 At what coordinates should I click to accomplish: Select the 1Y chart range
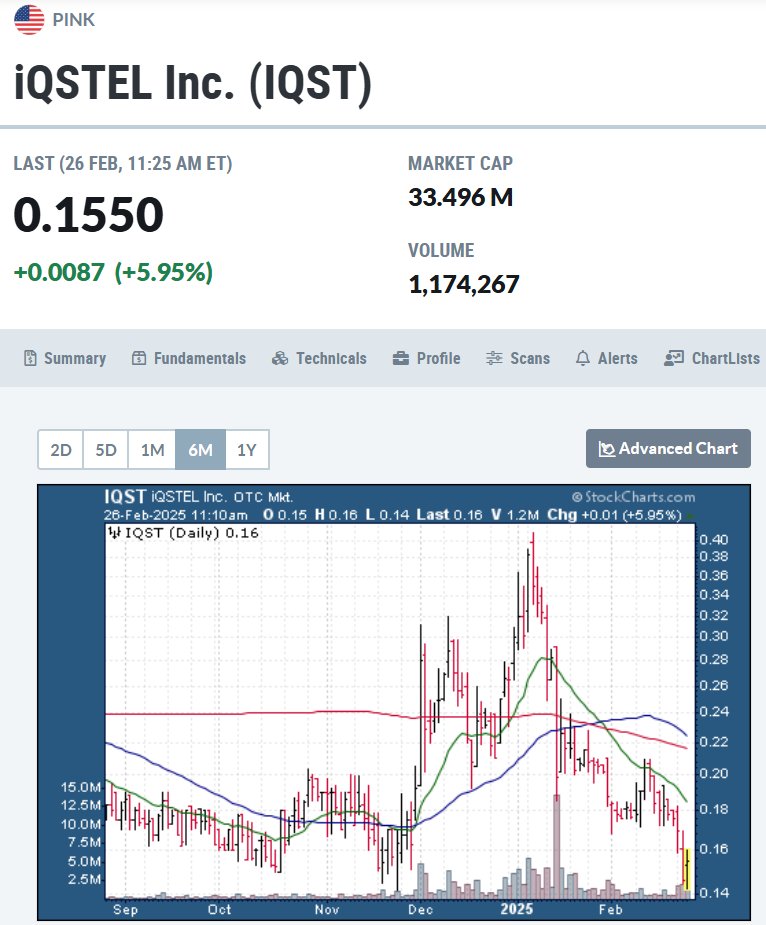click(x=247, y=450)
